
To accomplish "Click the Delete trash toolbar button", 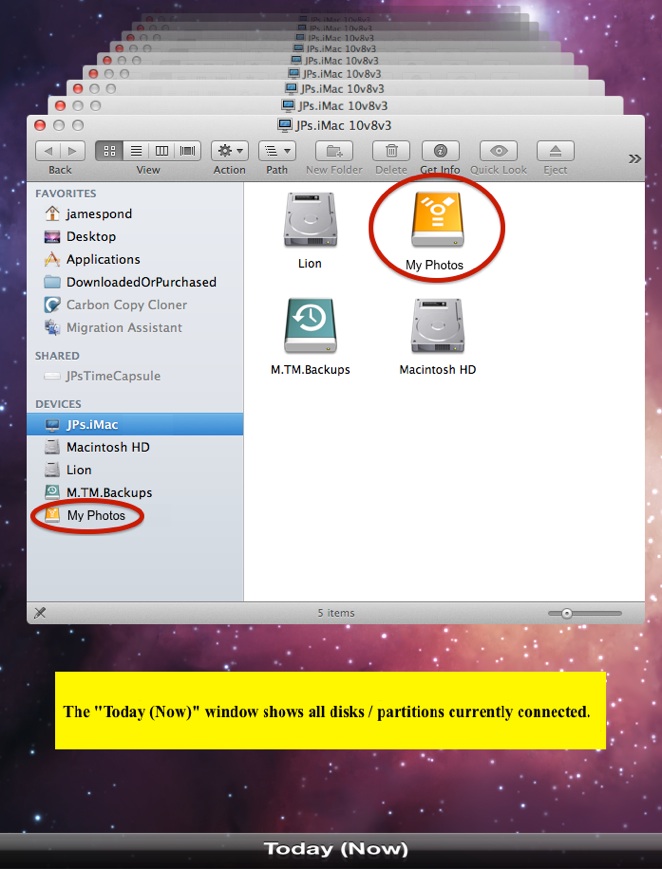I will (x=391, y=151).
